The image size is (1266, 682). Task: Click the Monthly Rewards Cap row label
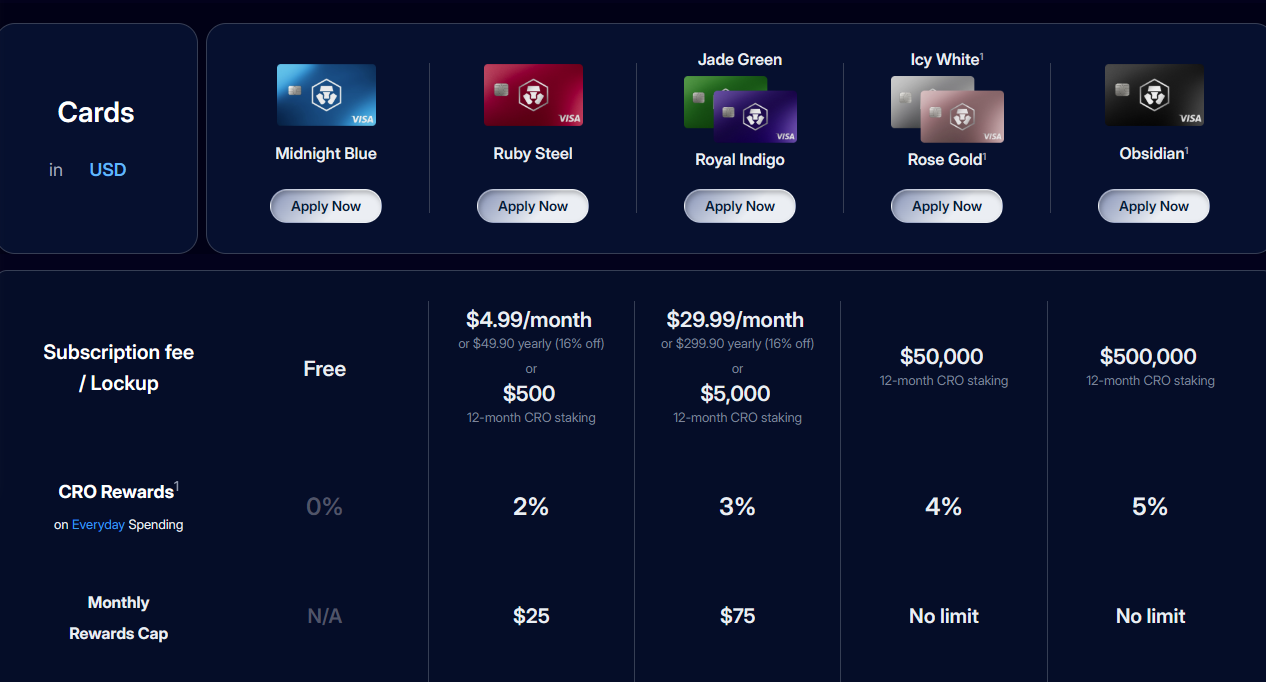[x=118, y=616]
